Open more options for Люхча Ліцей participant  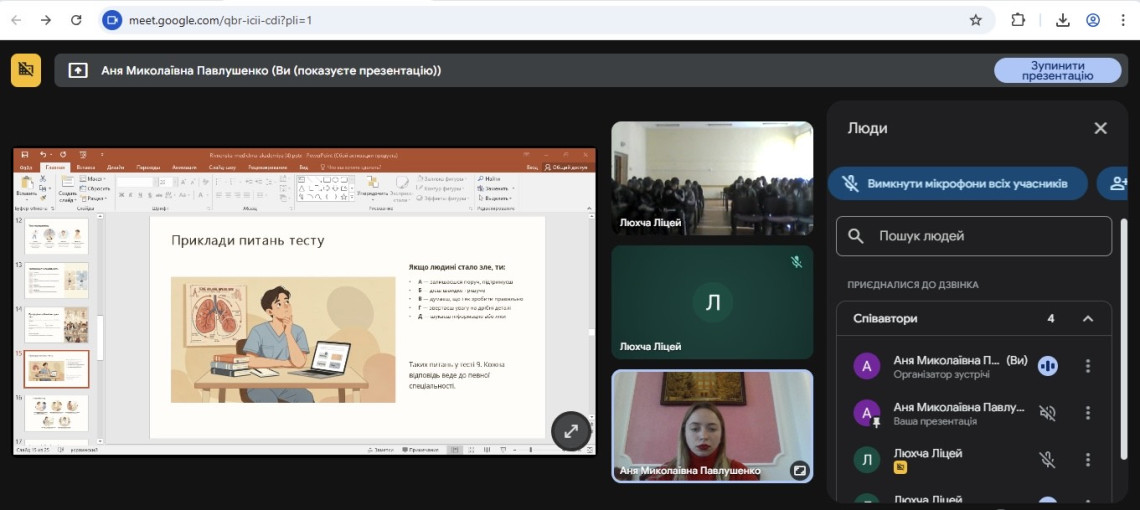click(1088, 460)
